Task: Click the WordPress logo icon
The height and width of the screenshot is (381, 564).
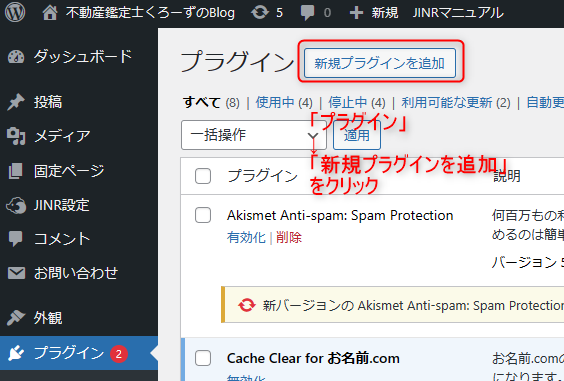Action: [15, 12]
